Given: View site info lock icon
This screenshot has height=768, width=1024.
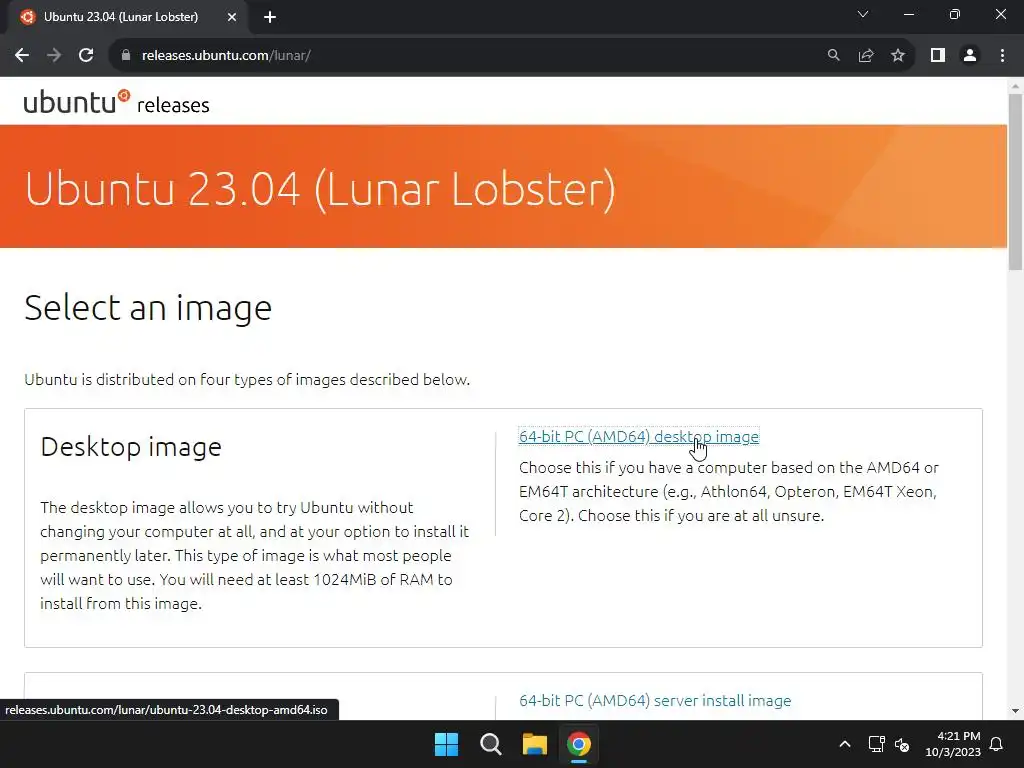Looking at the screenshot, I should [126, 56].
